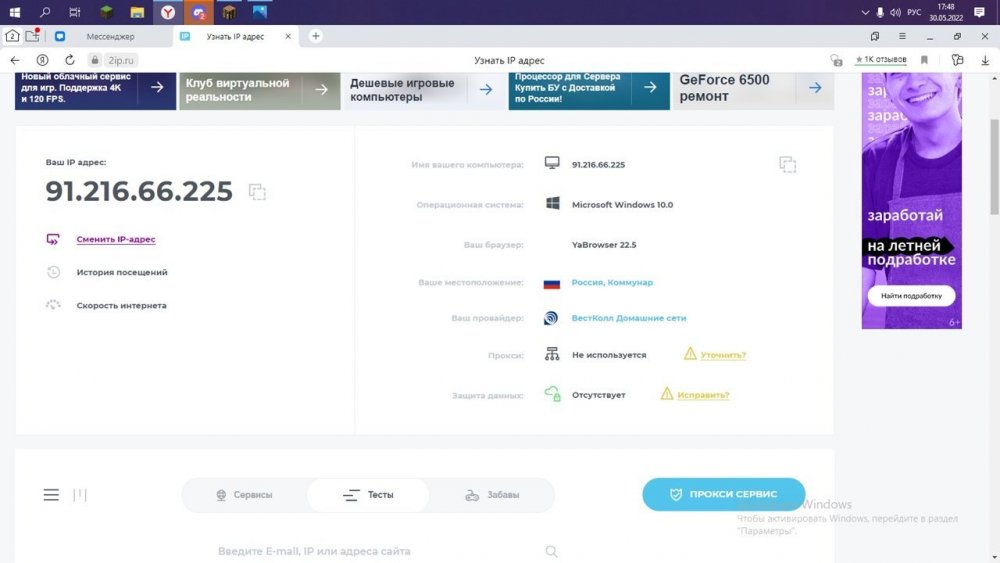Screen dimensions: 1000x563
Task: Click the Сменить IP-адрес link
Action: 116,239
